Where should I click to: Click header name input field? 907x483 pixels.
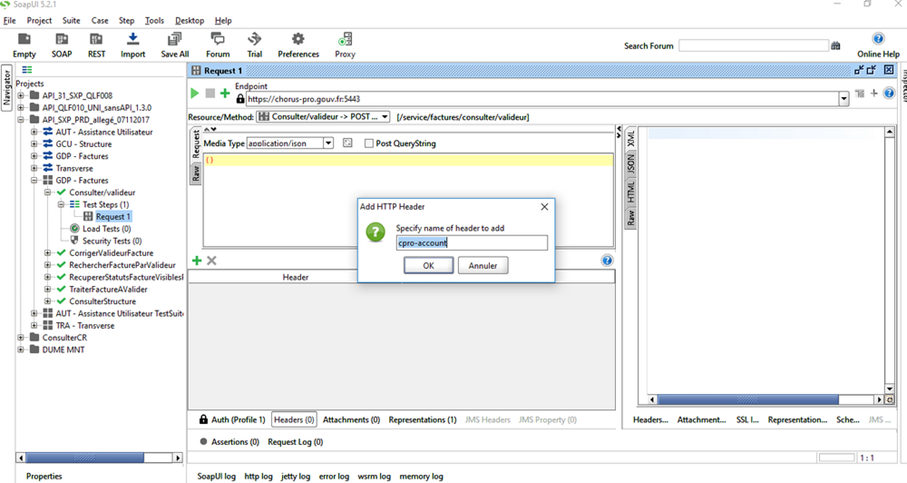[471, 243]
